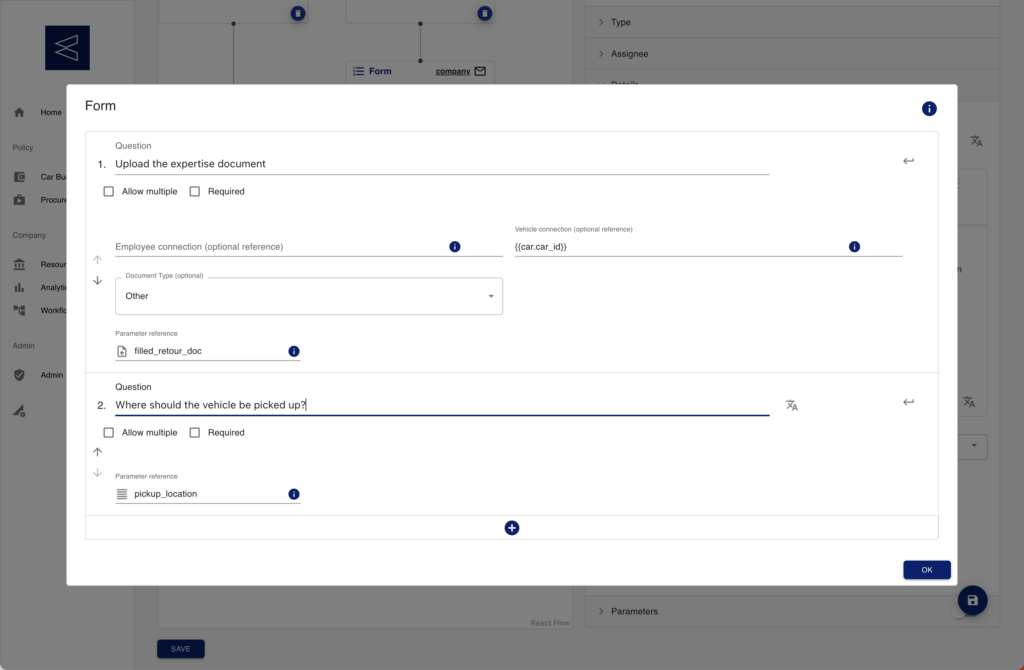Screen dimensions: 1024x670
Task: Click the Resources bank icon in sidebar
Action: pyautogui.click(x=19, y=264)
